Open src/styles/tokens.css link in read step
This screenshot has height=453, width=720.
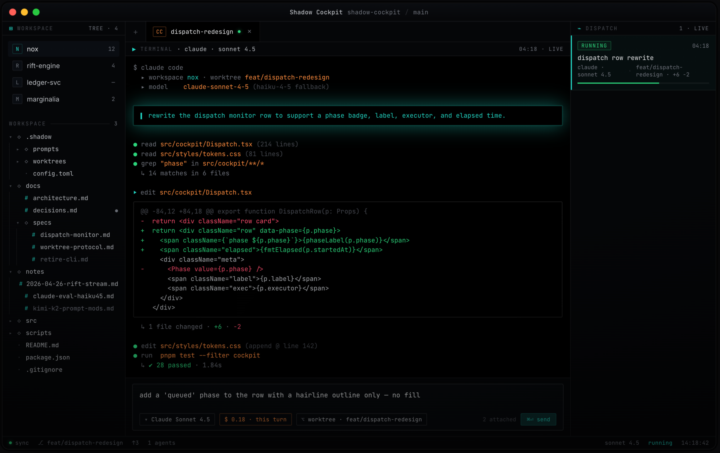click(200, 154)
